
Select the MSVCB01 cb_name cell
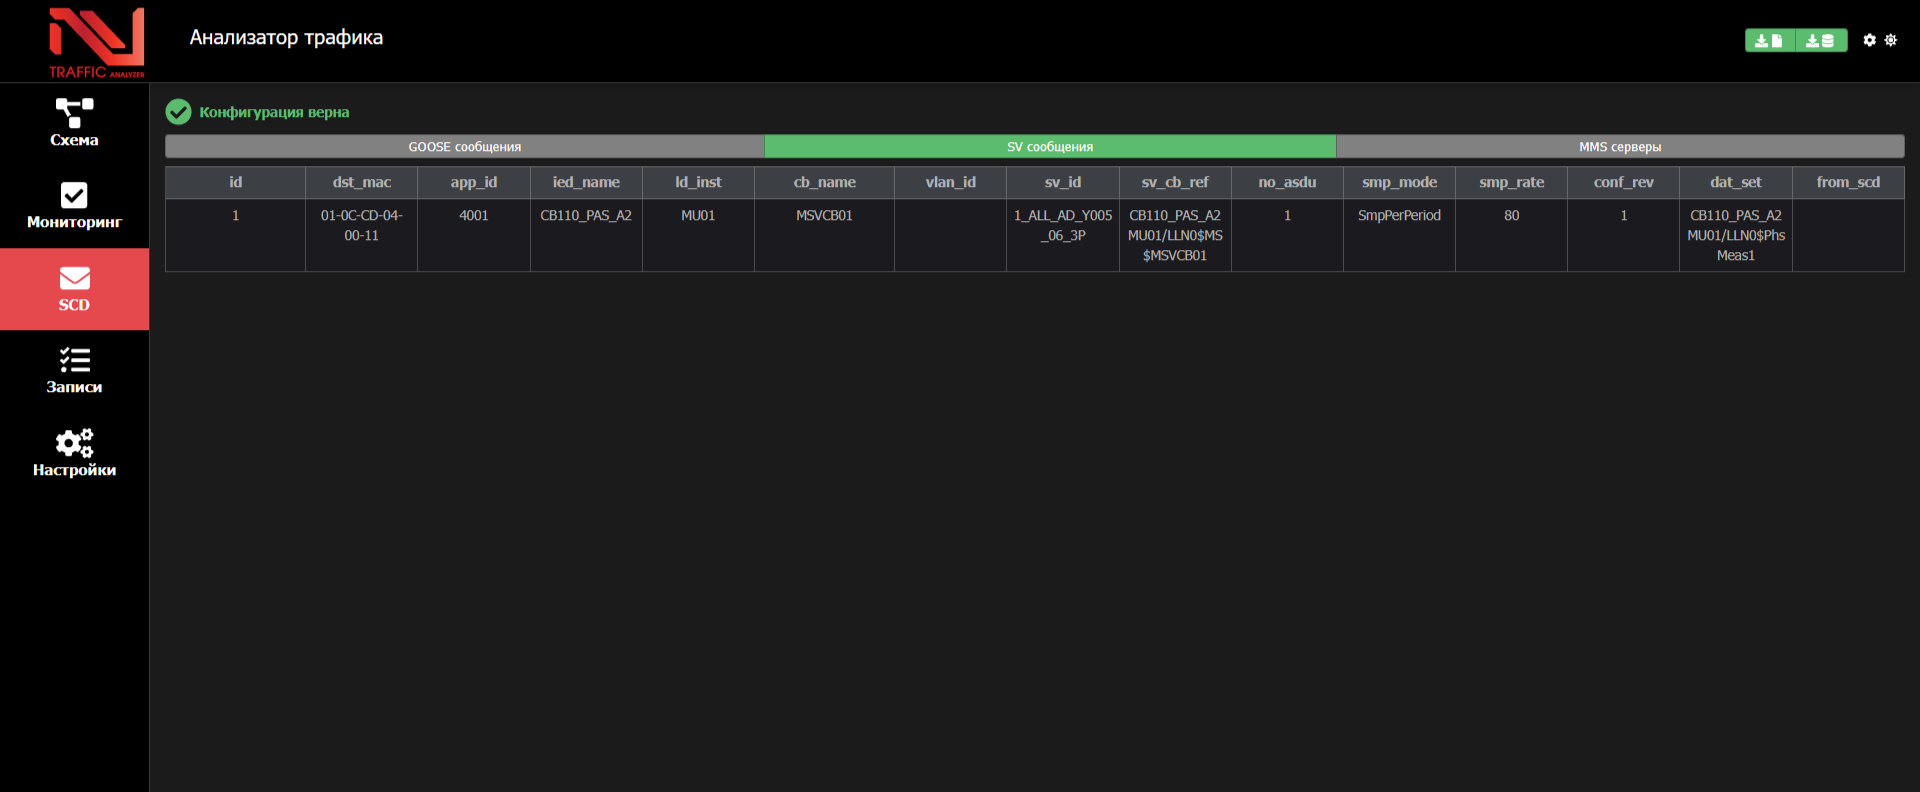pos(824,216)
